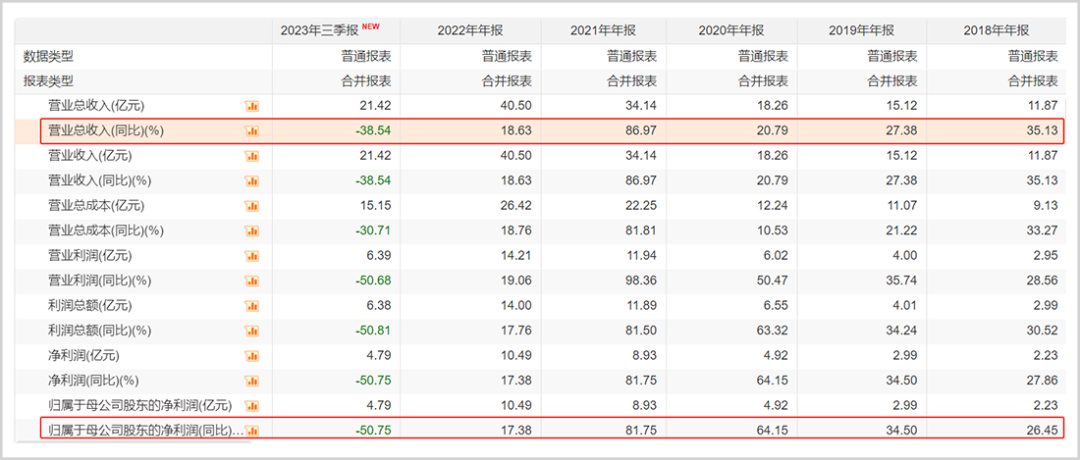This screenshot has width=1080, height=460.
Task: Click chart icon next to 营业收入(亿元)
Action: pyautogui.click(x=252, y=155)
